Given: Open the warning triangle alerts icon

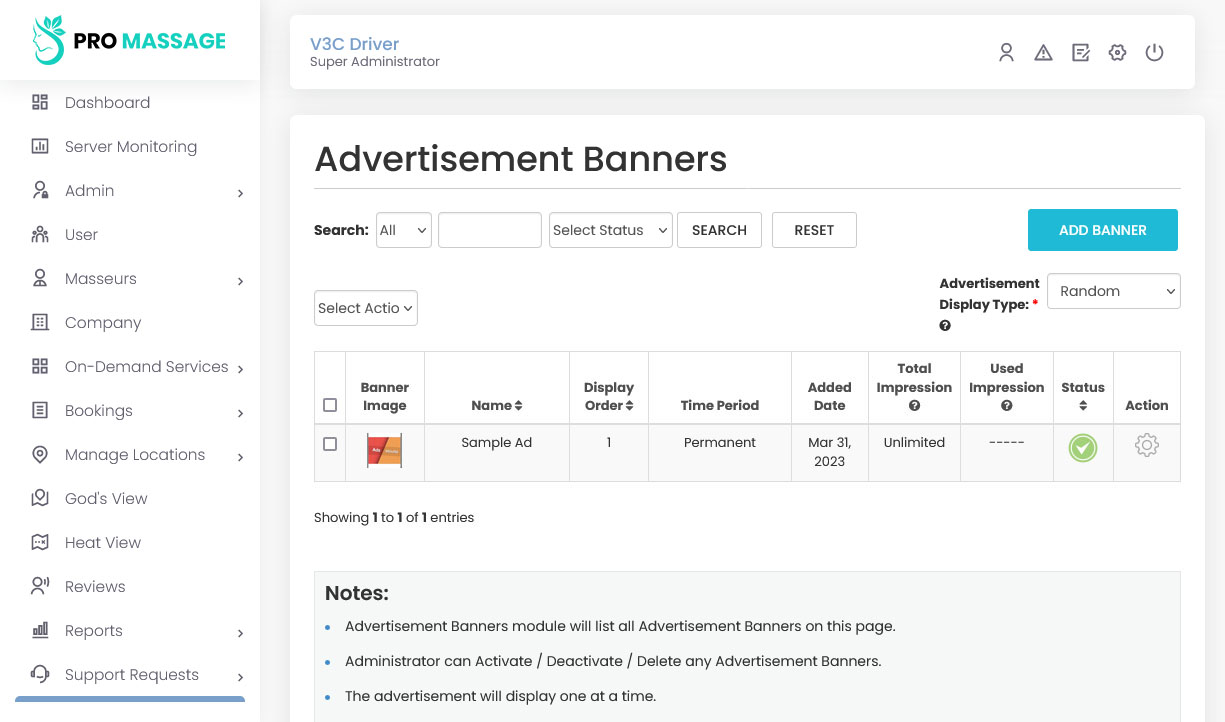Looking at the screenshot, I should tap(1043, 53).
